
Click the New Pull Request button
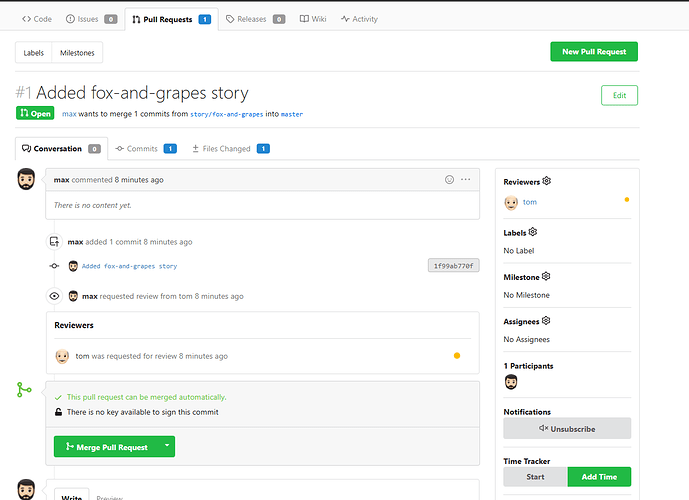[593, 52]
